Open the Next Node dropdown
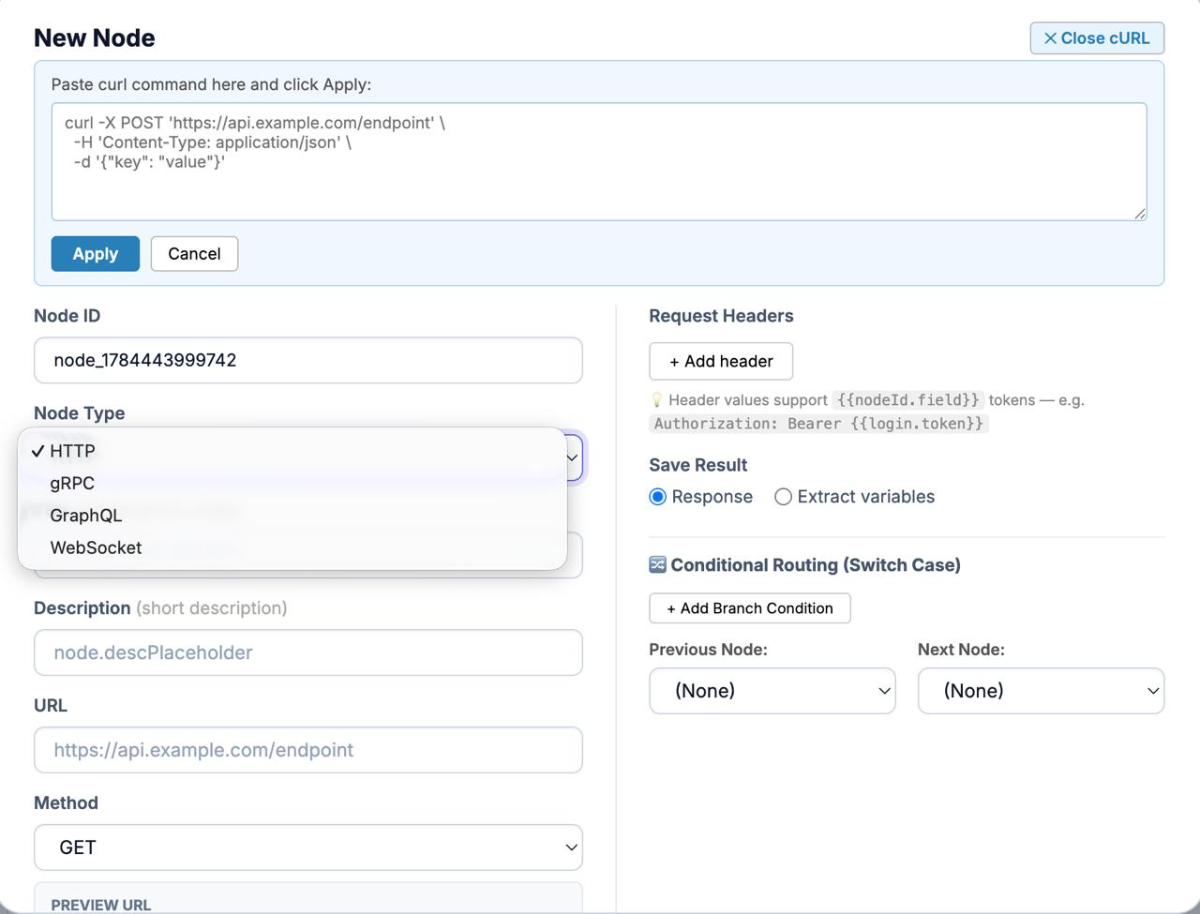This screenshot has width=1200, height=914. [x=1041, y=691]
